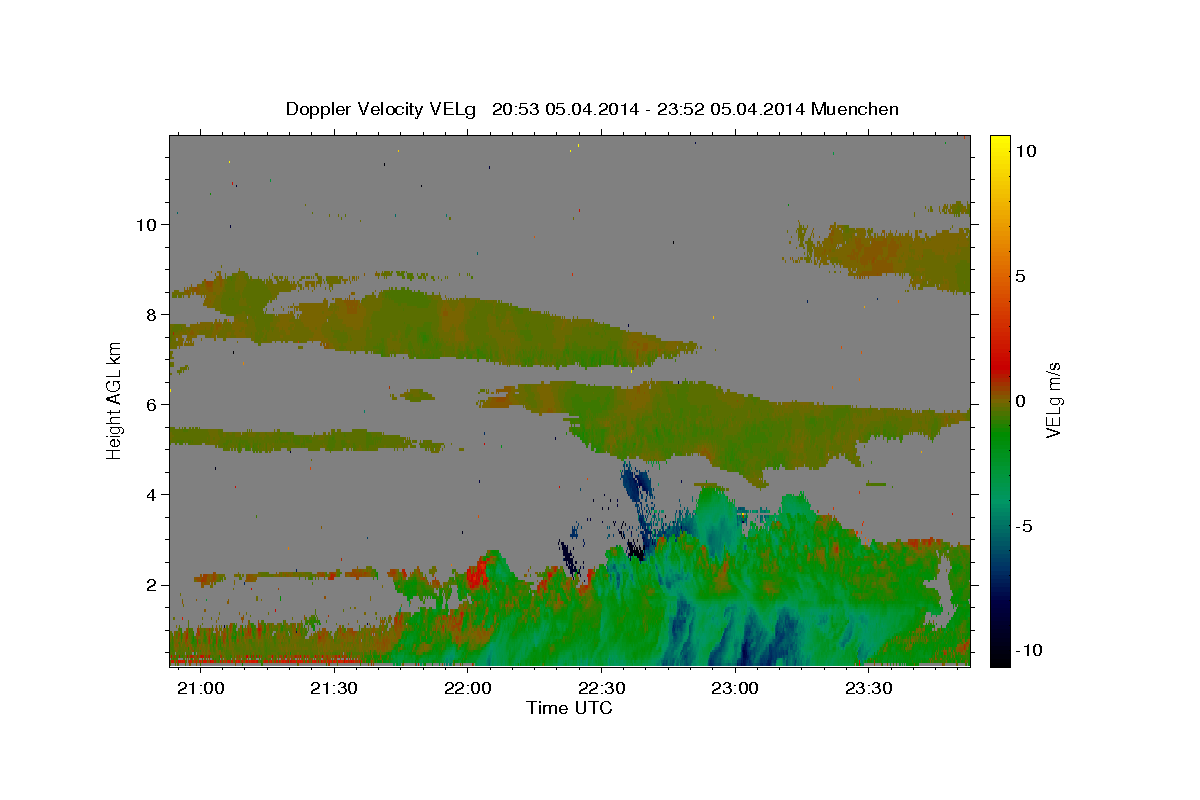Click the height tick label 2
The height and width of the screenshot is (800, 1200).
(153, 585)
